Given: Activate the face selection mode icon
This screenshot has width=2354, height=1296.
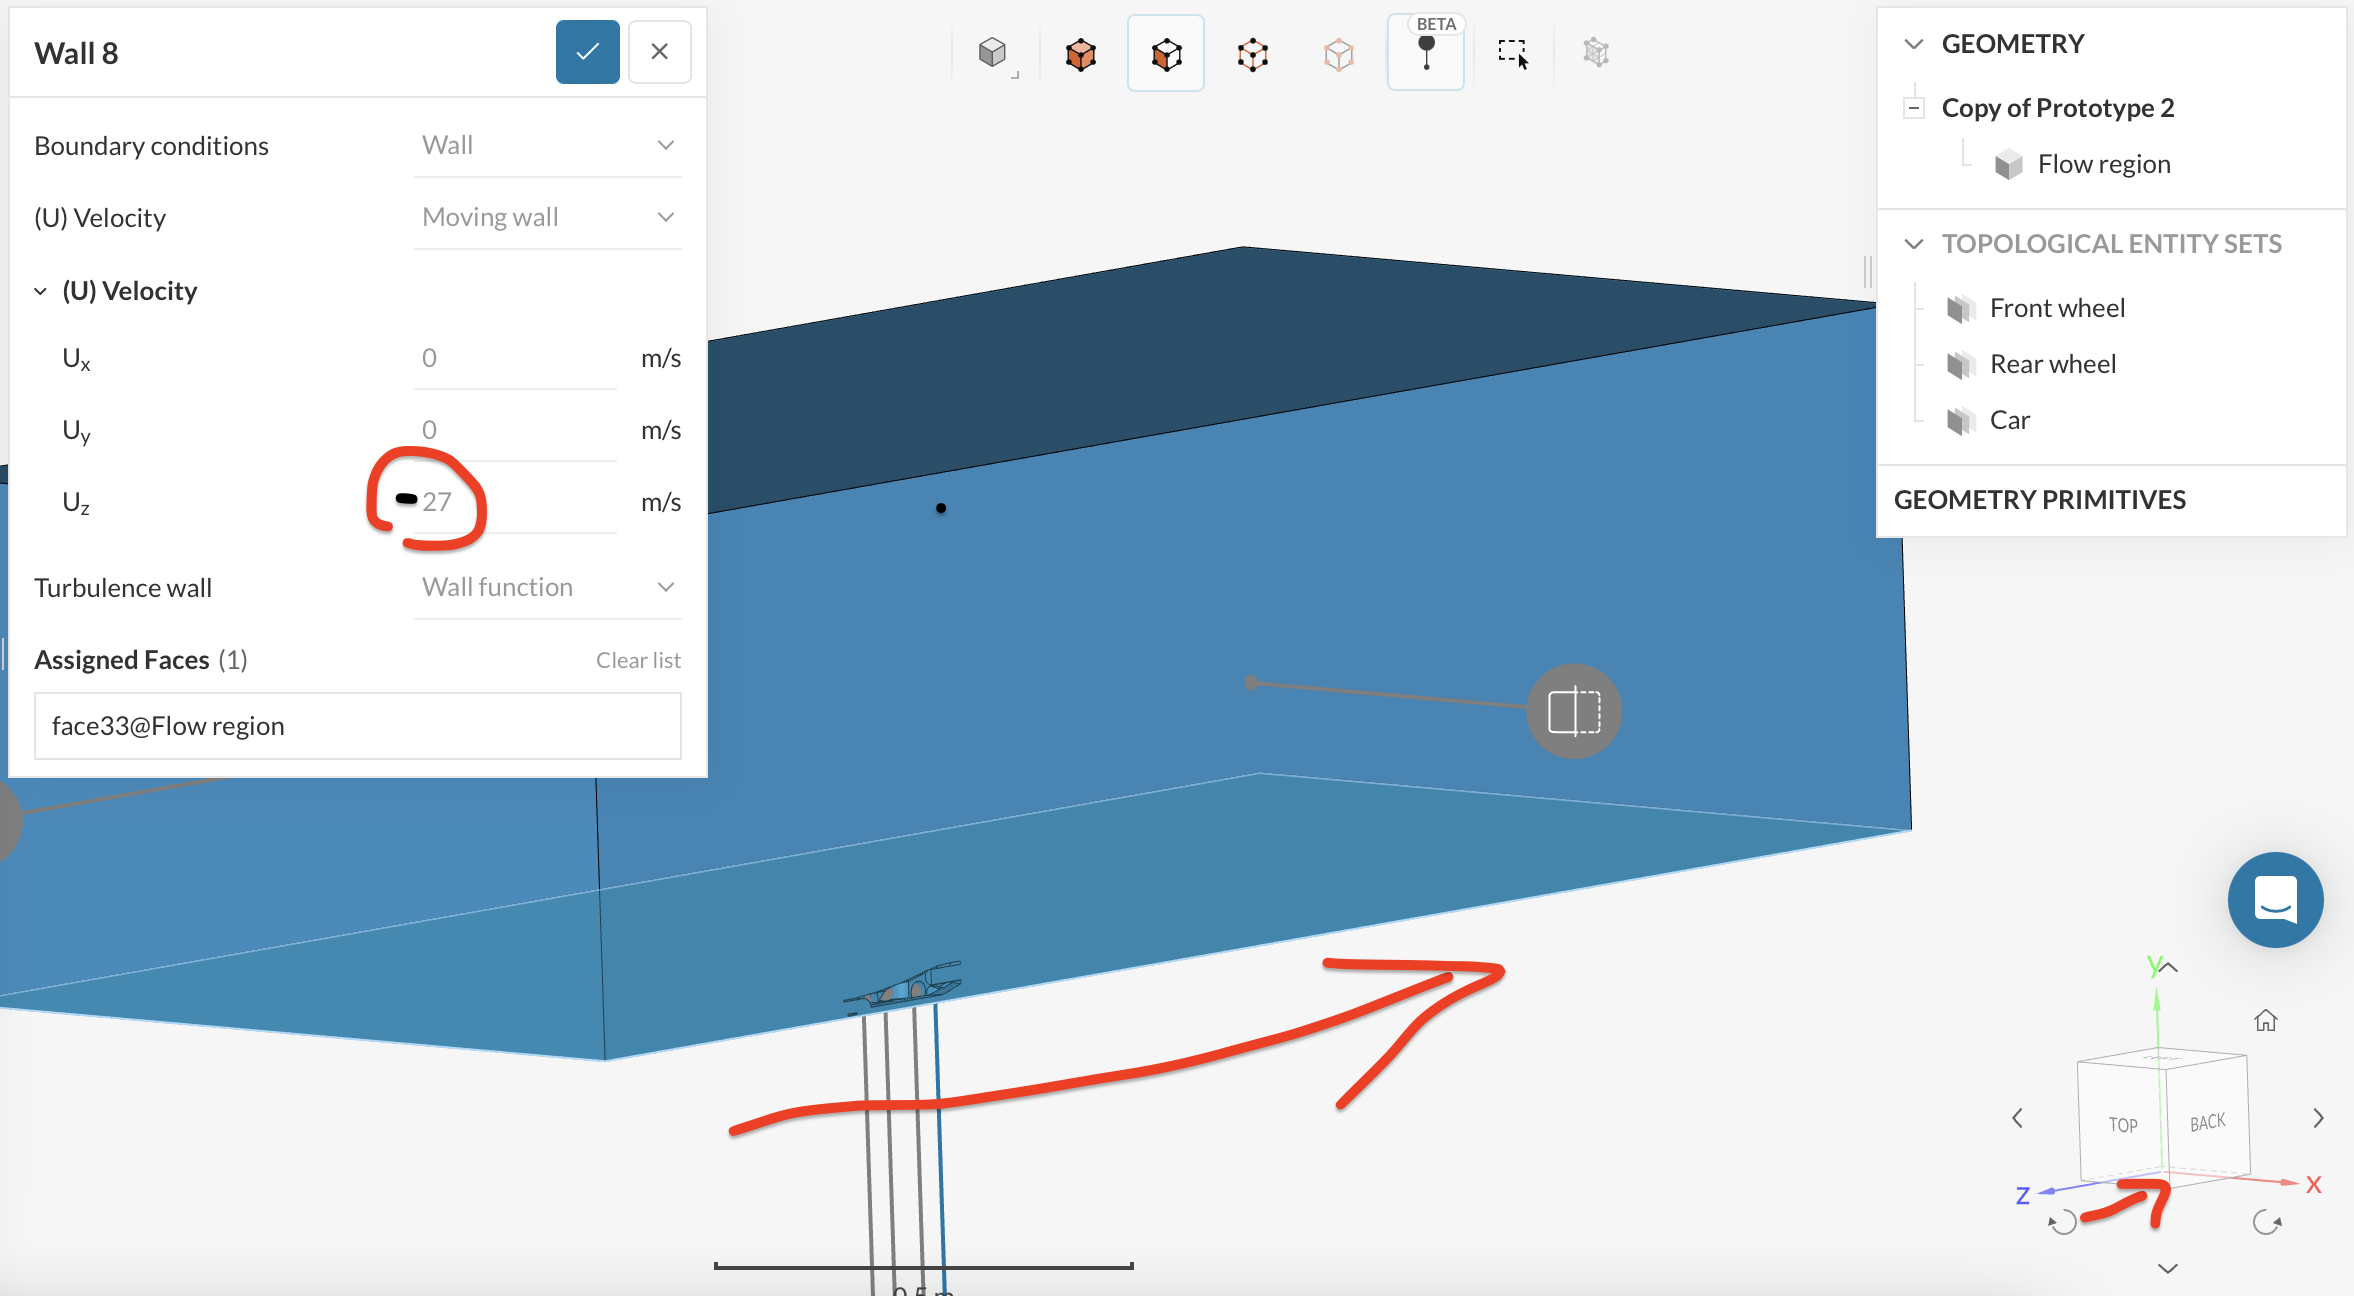Looking at the screenshot, I should click(1166, 53).
